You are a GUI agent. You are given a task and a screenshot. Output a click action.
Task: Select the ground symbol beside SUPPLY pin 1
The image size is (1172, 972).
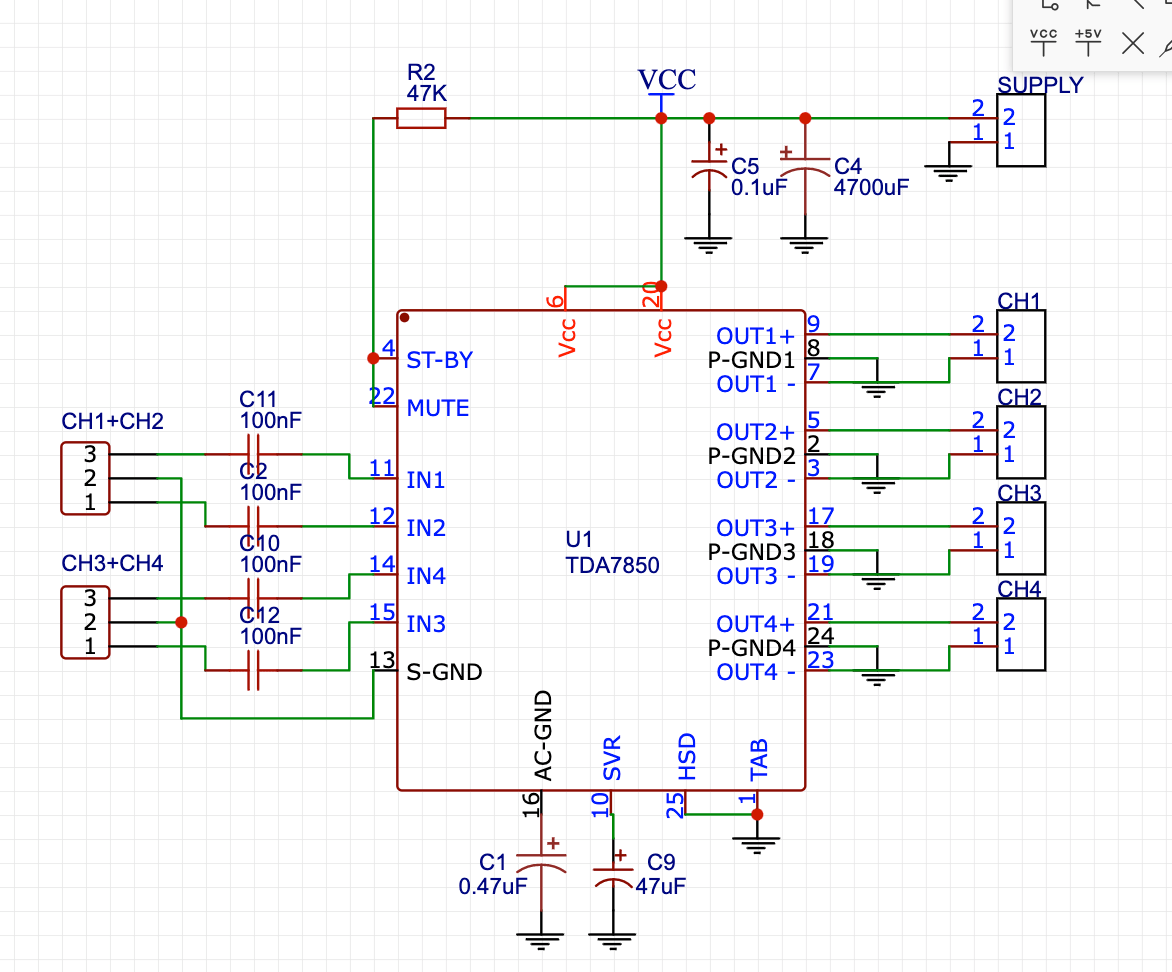point(949,170)
